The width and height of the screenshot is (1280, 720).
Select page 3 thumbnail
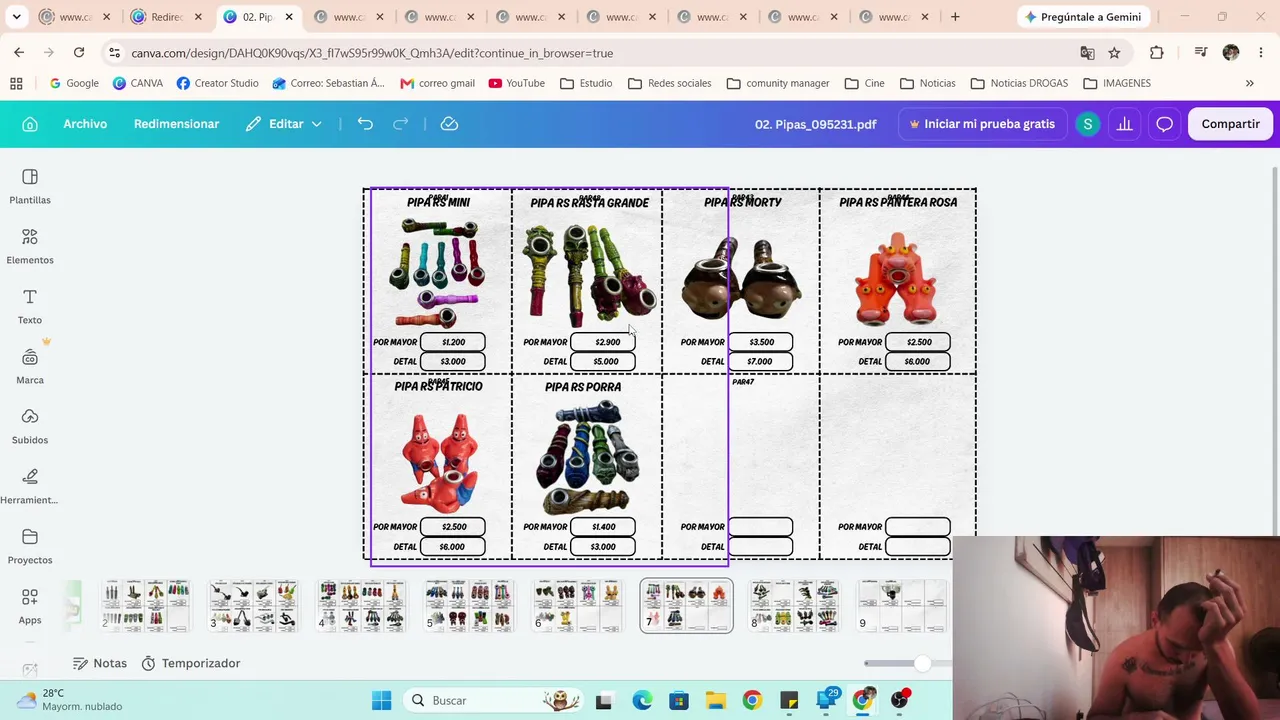(253, 606)
